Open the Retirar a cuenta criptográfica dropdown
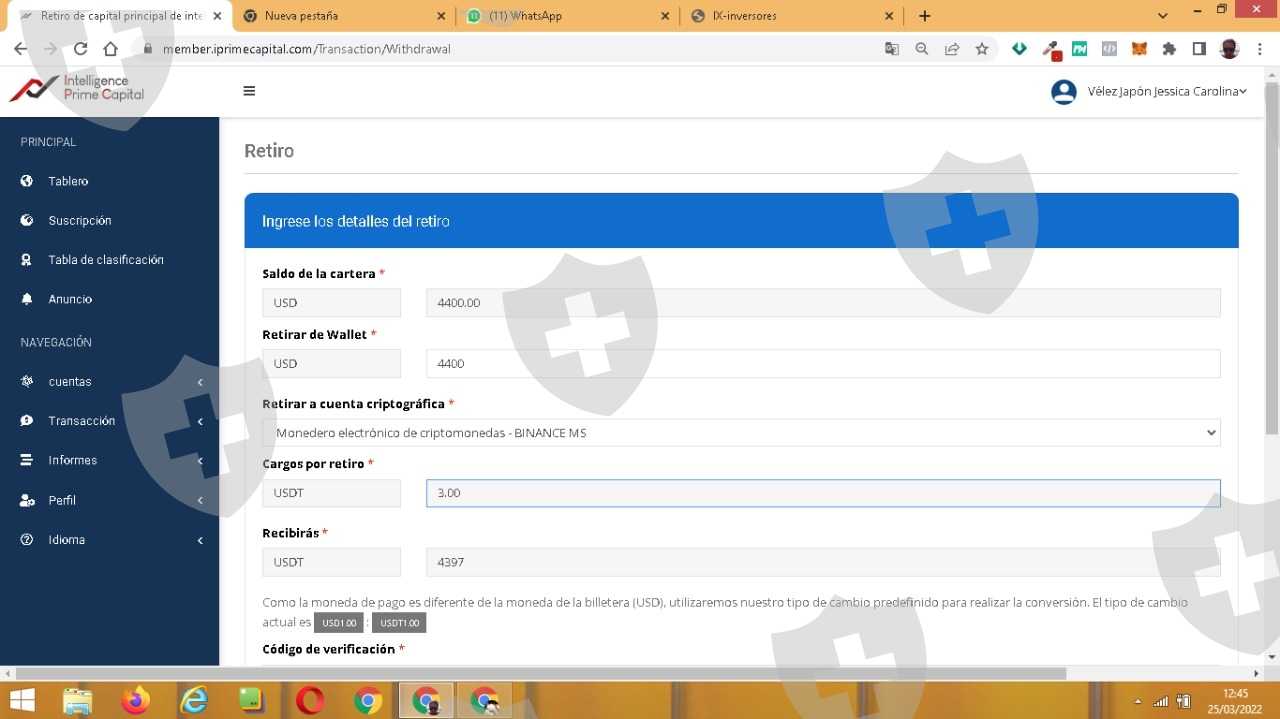Viewport: 1280px width, 719px height. coord(741,433)
